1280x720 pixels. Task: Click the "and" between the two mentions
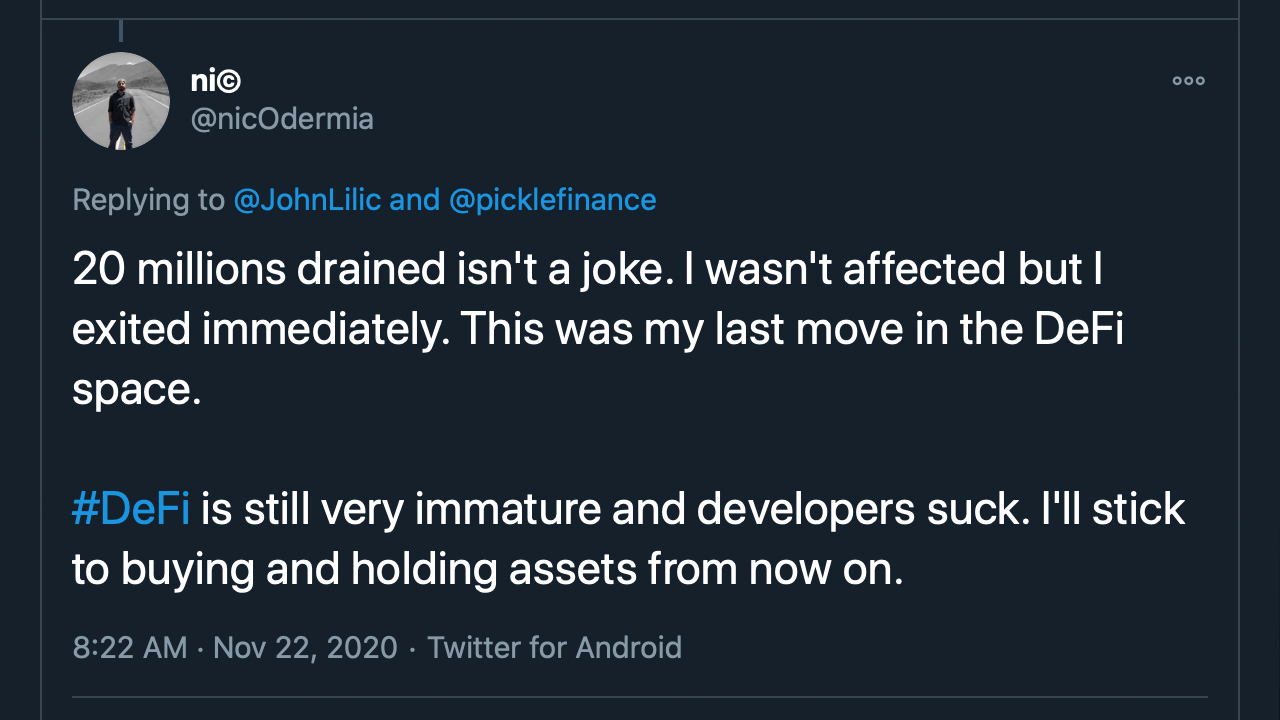[x=414, y=200]
